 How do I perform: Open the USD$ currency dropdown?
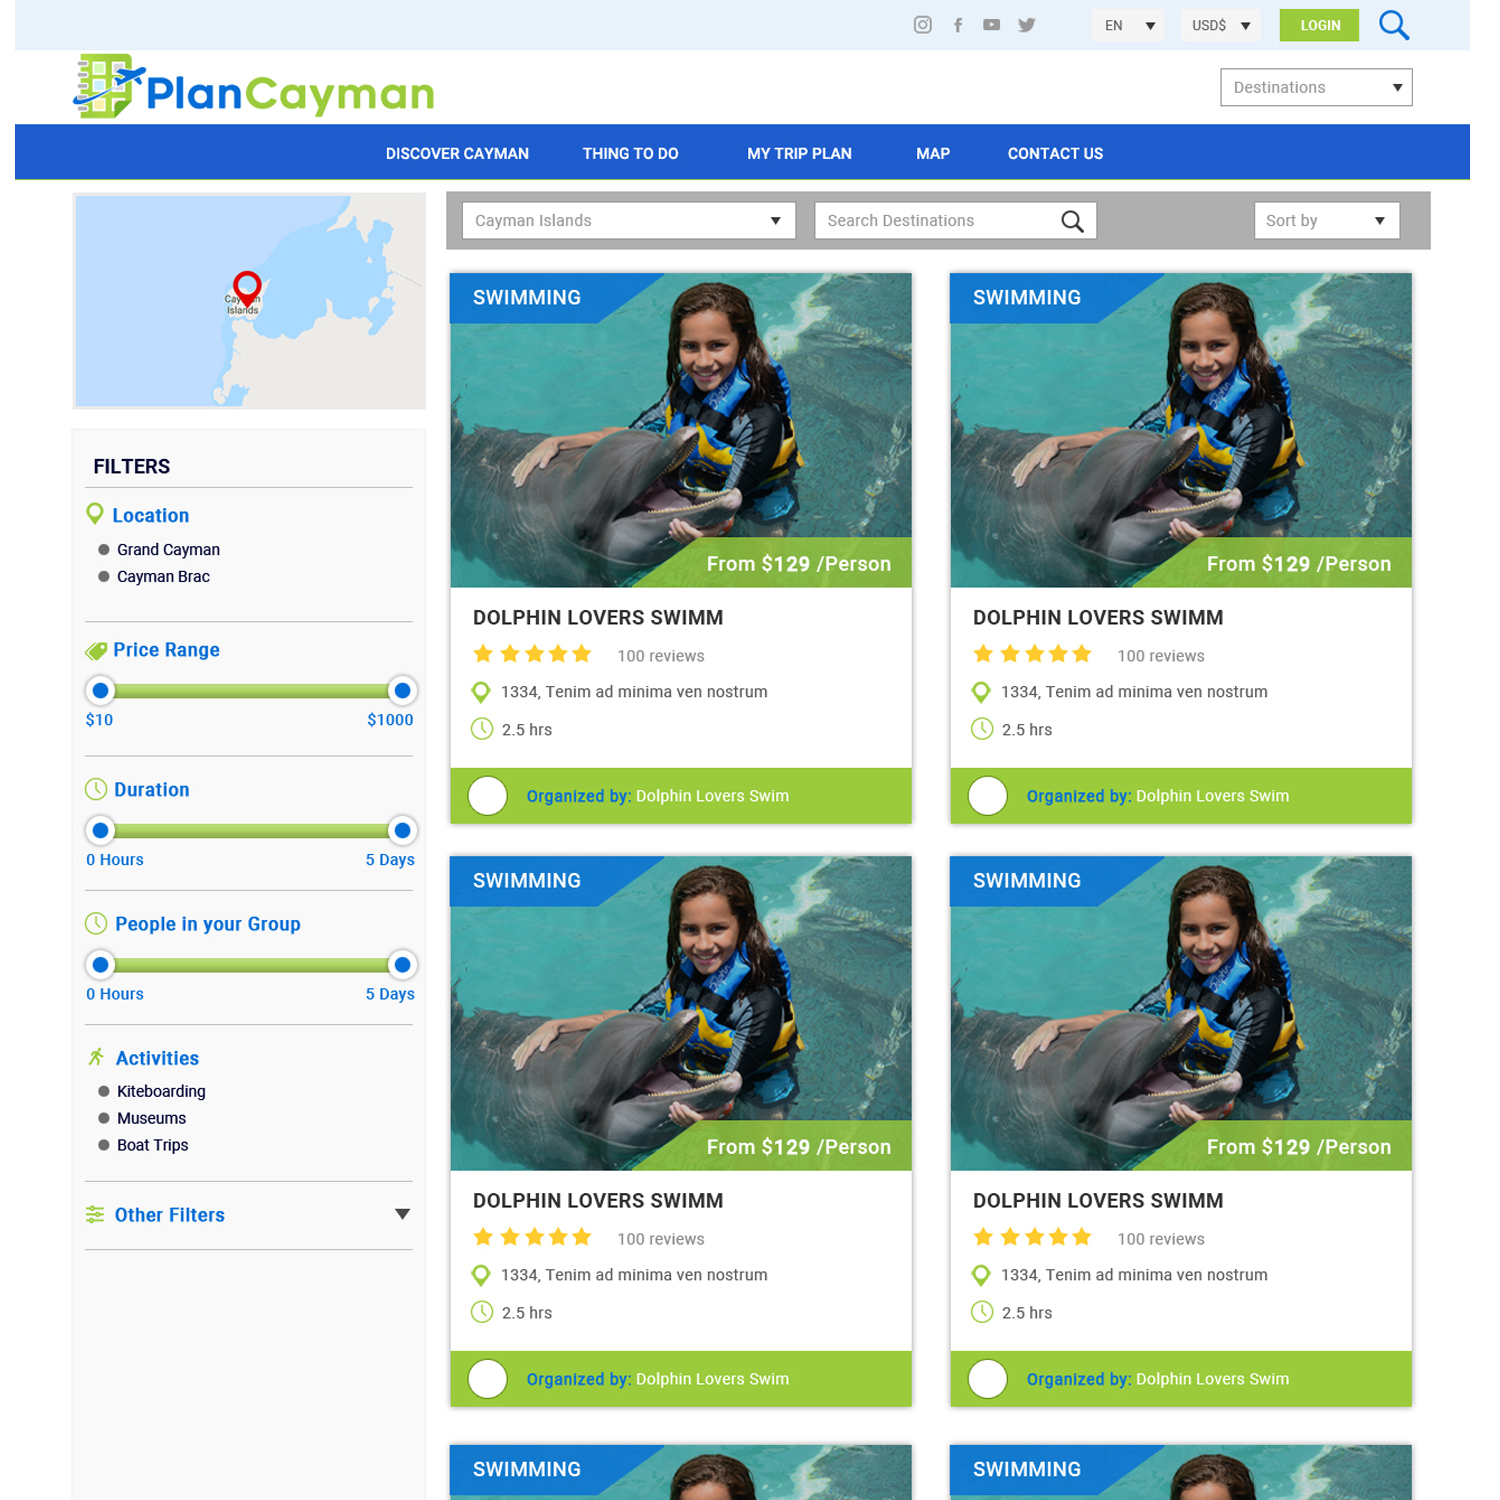[x=1221, y=25]
